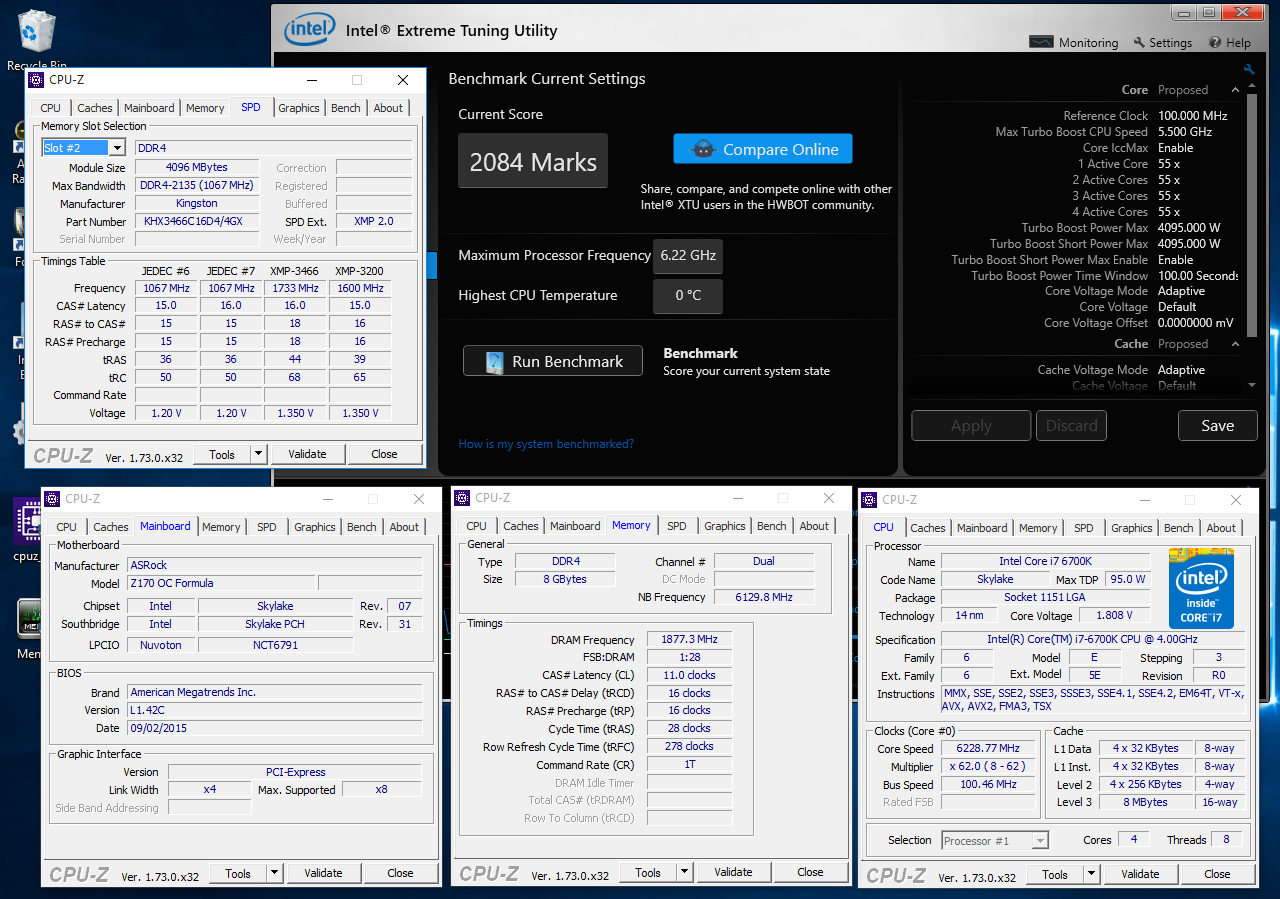Open the Mainboard tab in the CPU window
This screenshot has width=1280, height=899.
(x=982, y=528)
